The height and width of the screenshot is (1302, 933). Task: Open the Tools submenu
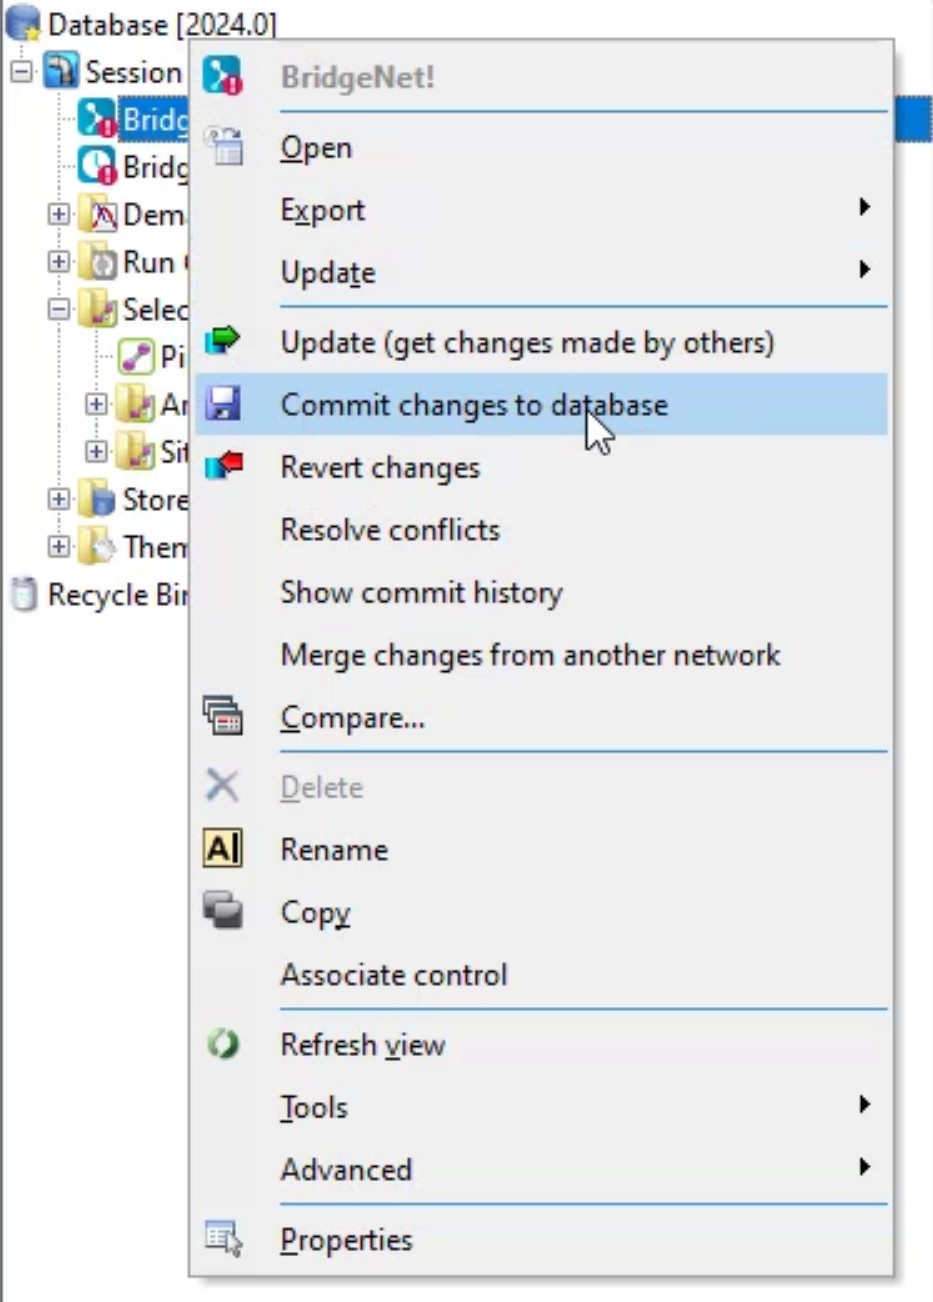tap(541, 1107)
